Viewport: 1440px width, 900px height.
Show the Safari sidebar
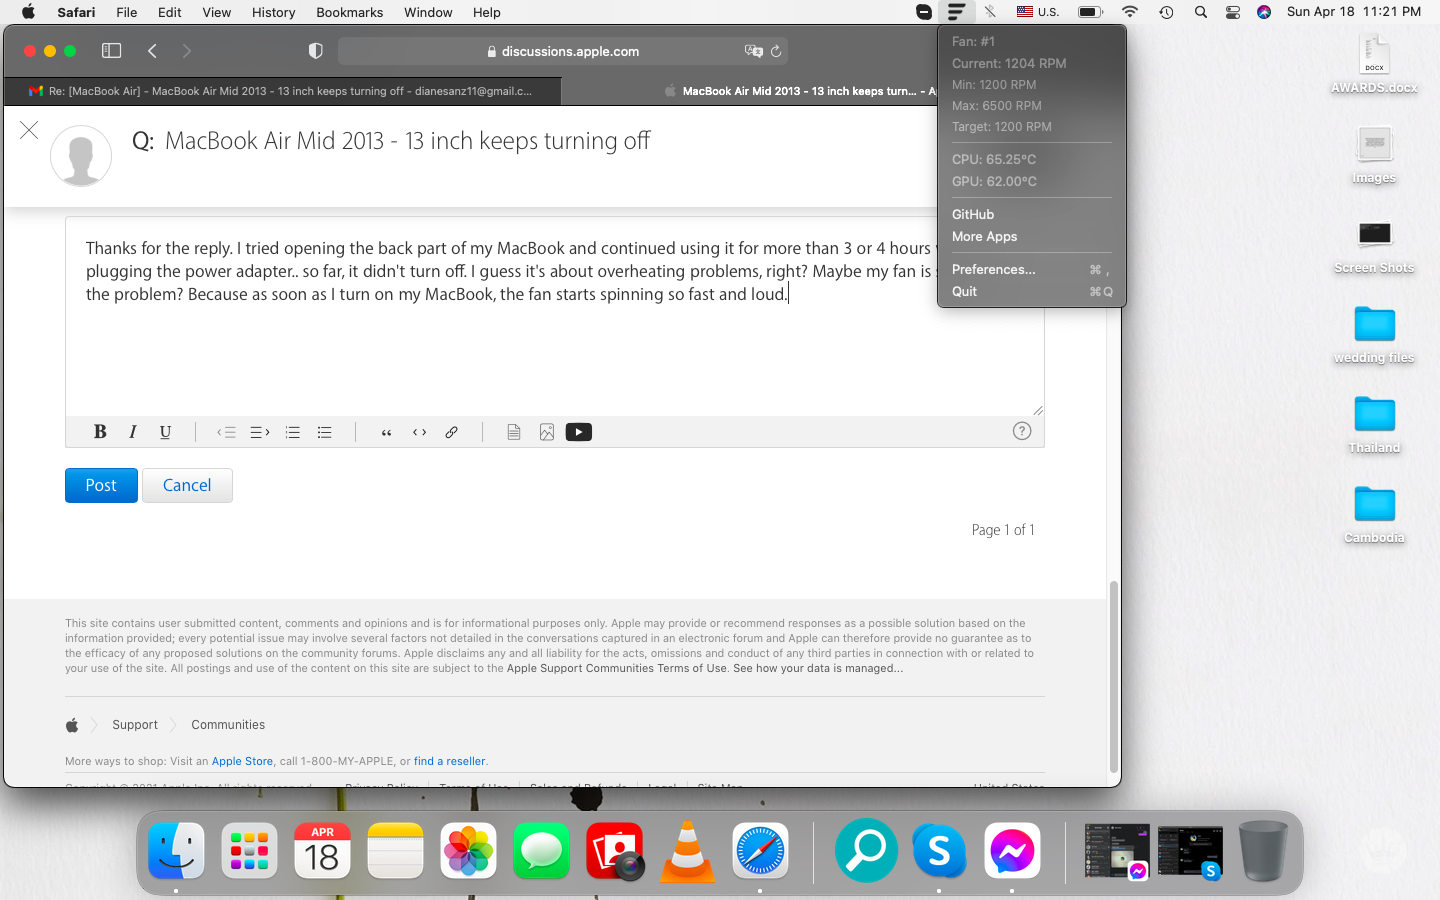tap(112, 51)
